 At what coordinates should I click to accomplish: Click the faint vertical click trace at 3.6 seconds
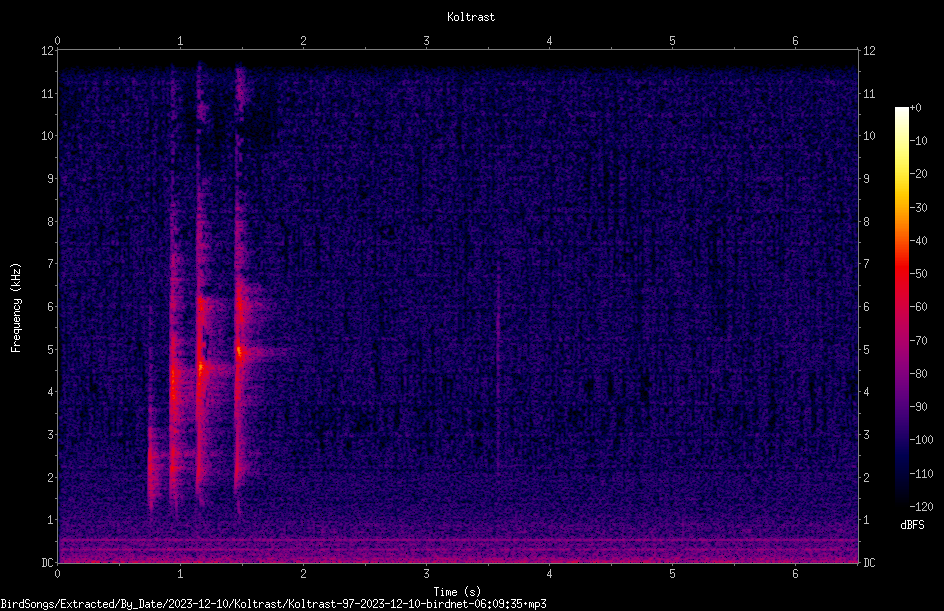(498, 379)
